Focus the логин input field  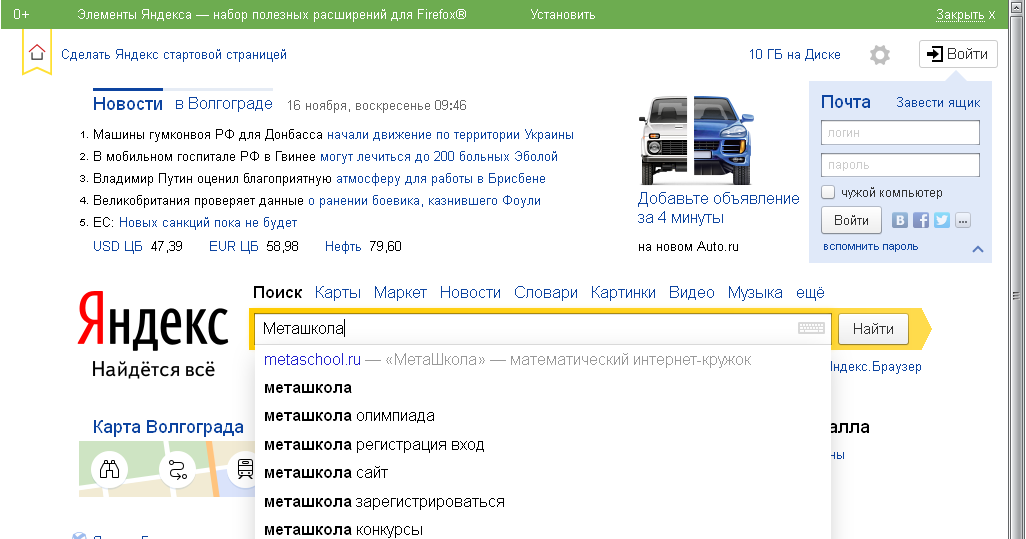[x=900, y=132]
